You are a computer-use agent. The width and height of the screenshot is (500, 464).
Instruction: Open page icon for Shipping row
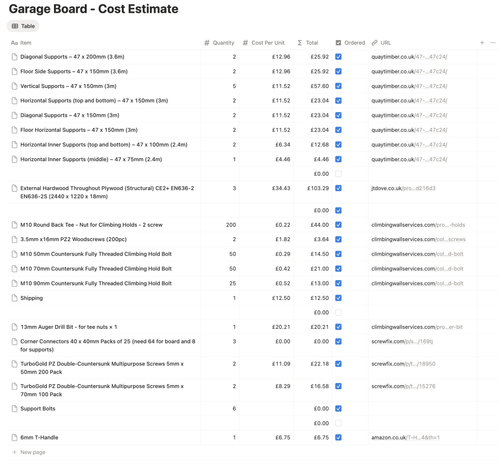[14, 298]
